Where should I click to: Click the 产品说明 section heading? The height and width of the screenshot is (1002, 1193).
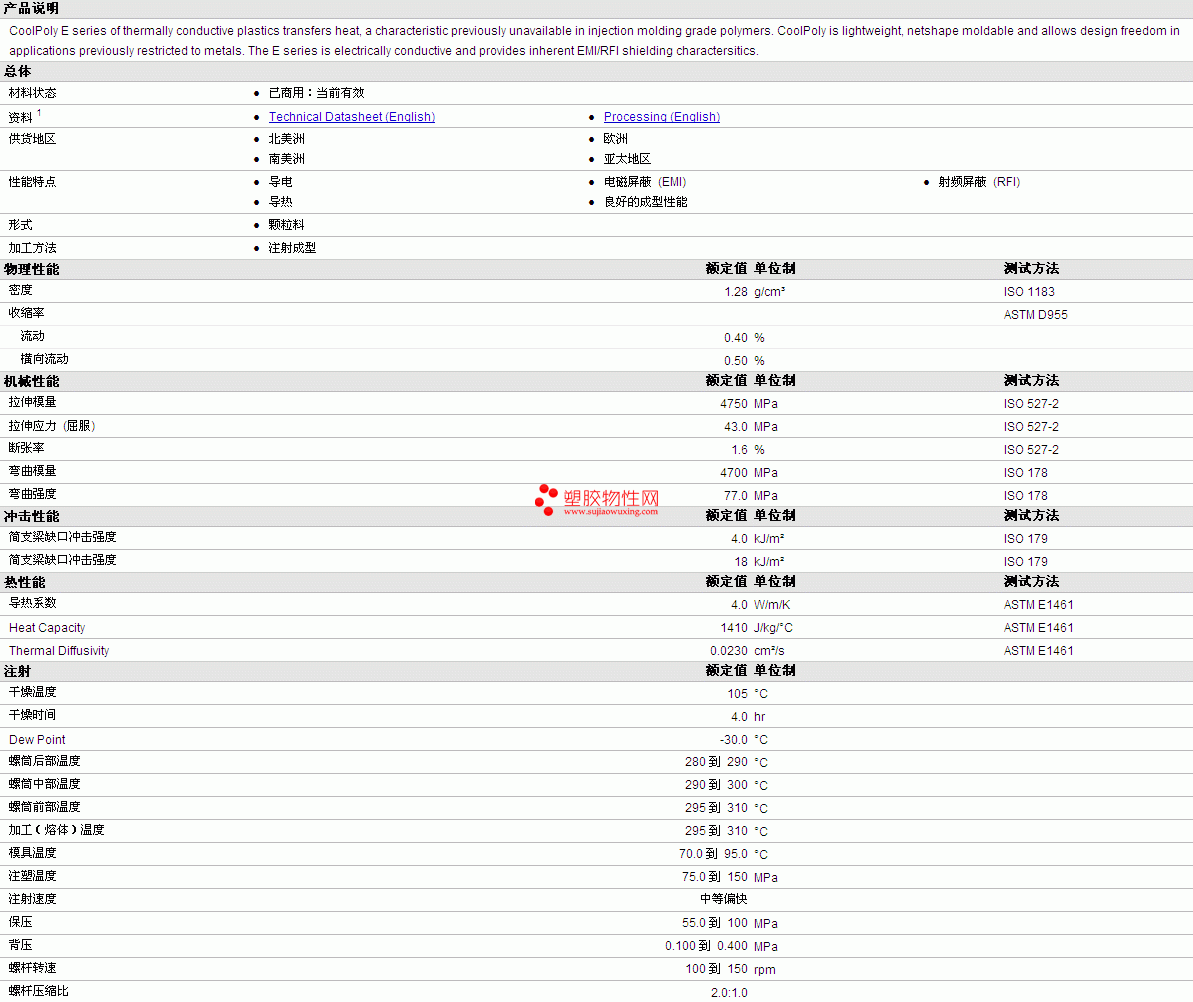pyautogui.click(x=31, y=8)
